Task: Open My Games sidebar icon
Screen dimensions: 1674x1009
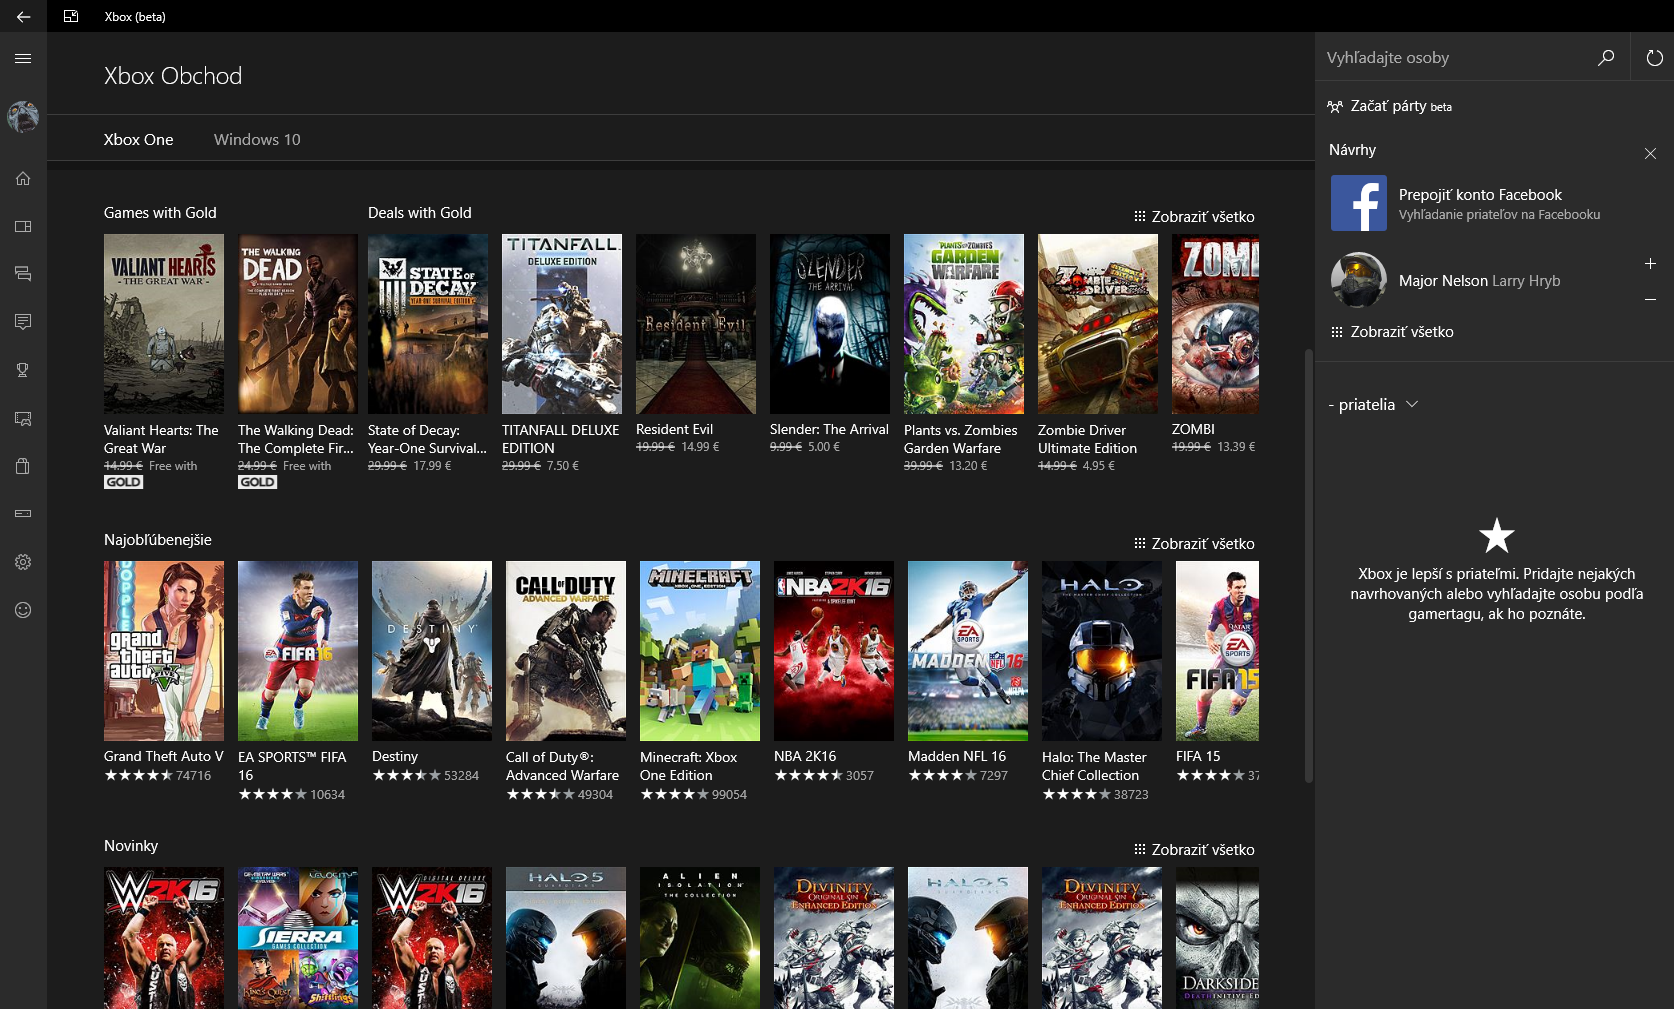Action: 23,226
